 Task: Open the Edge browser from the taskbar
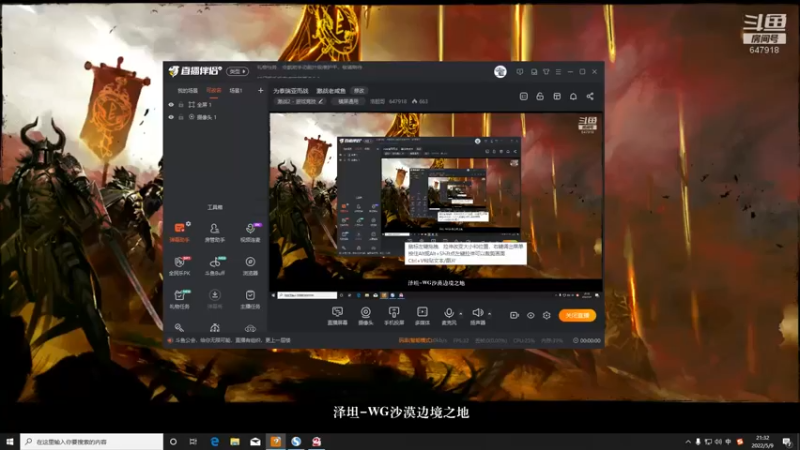(215, 441)
